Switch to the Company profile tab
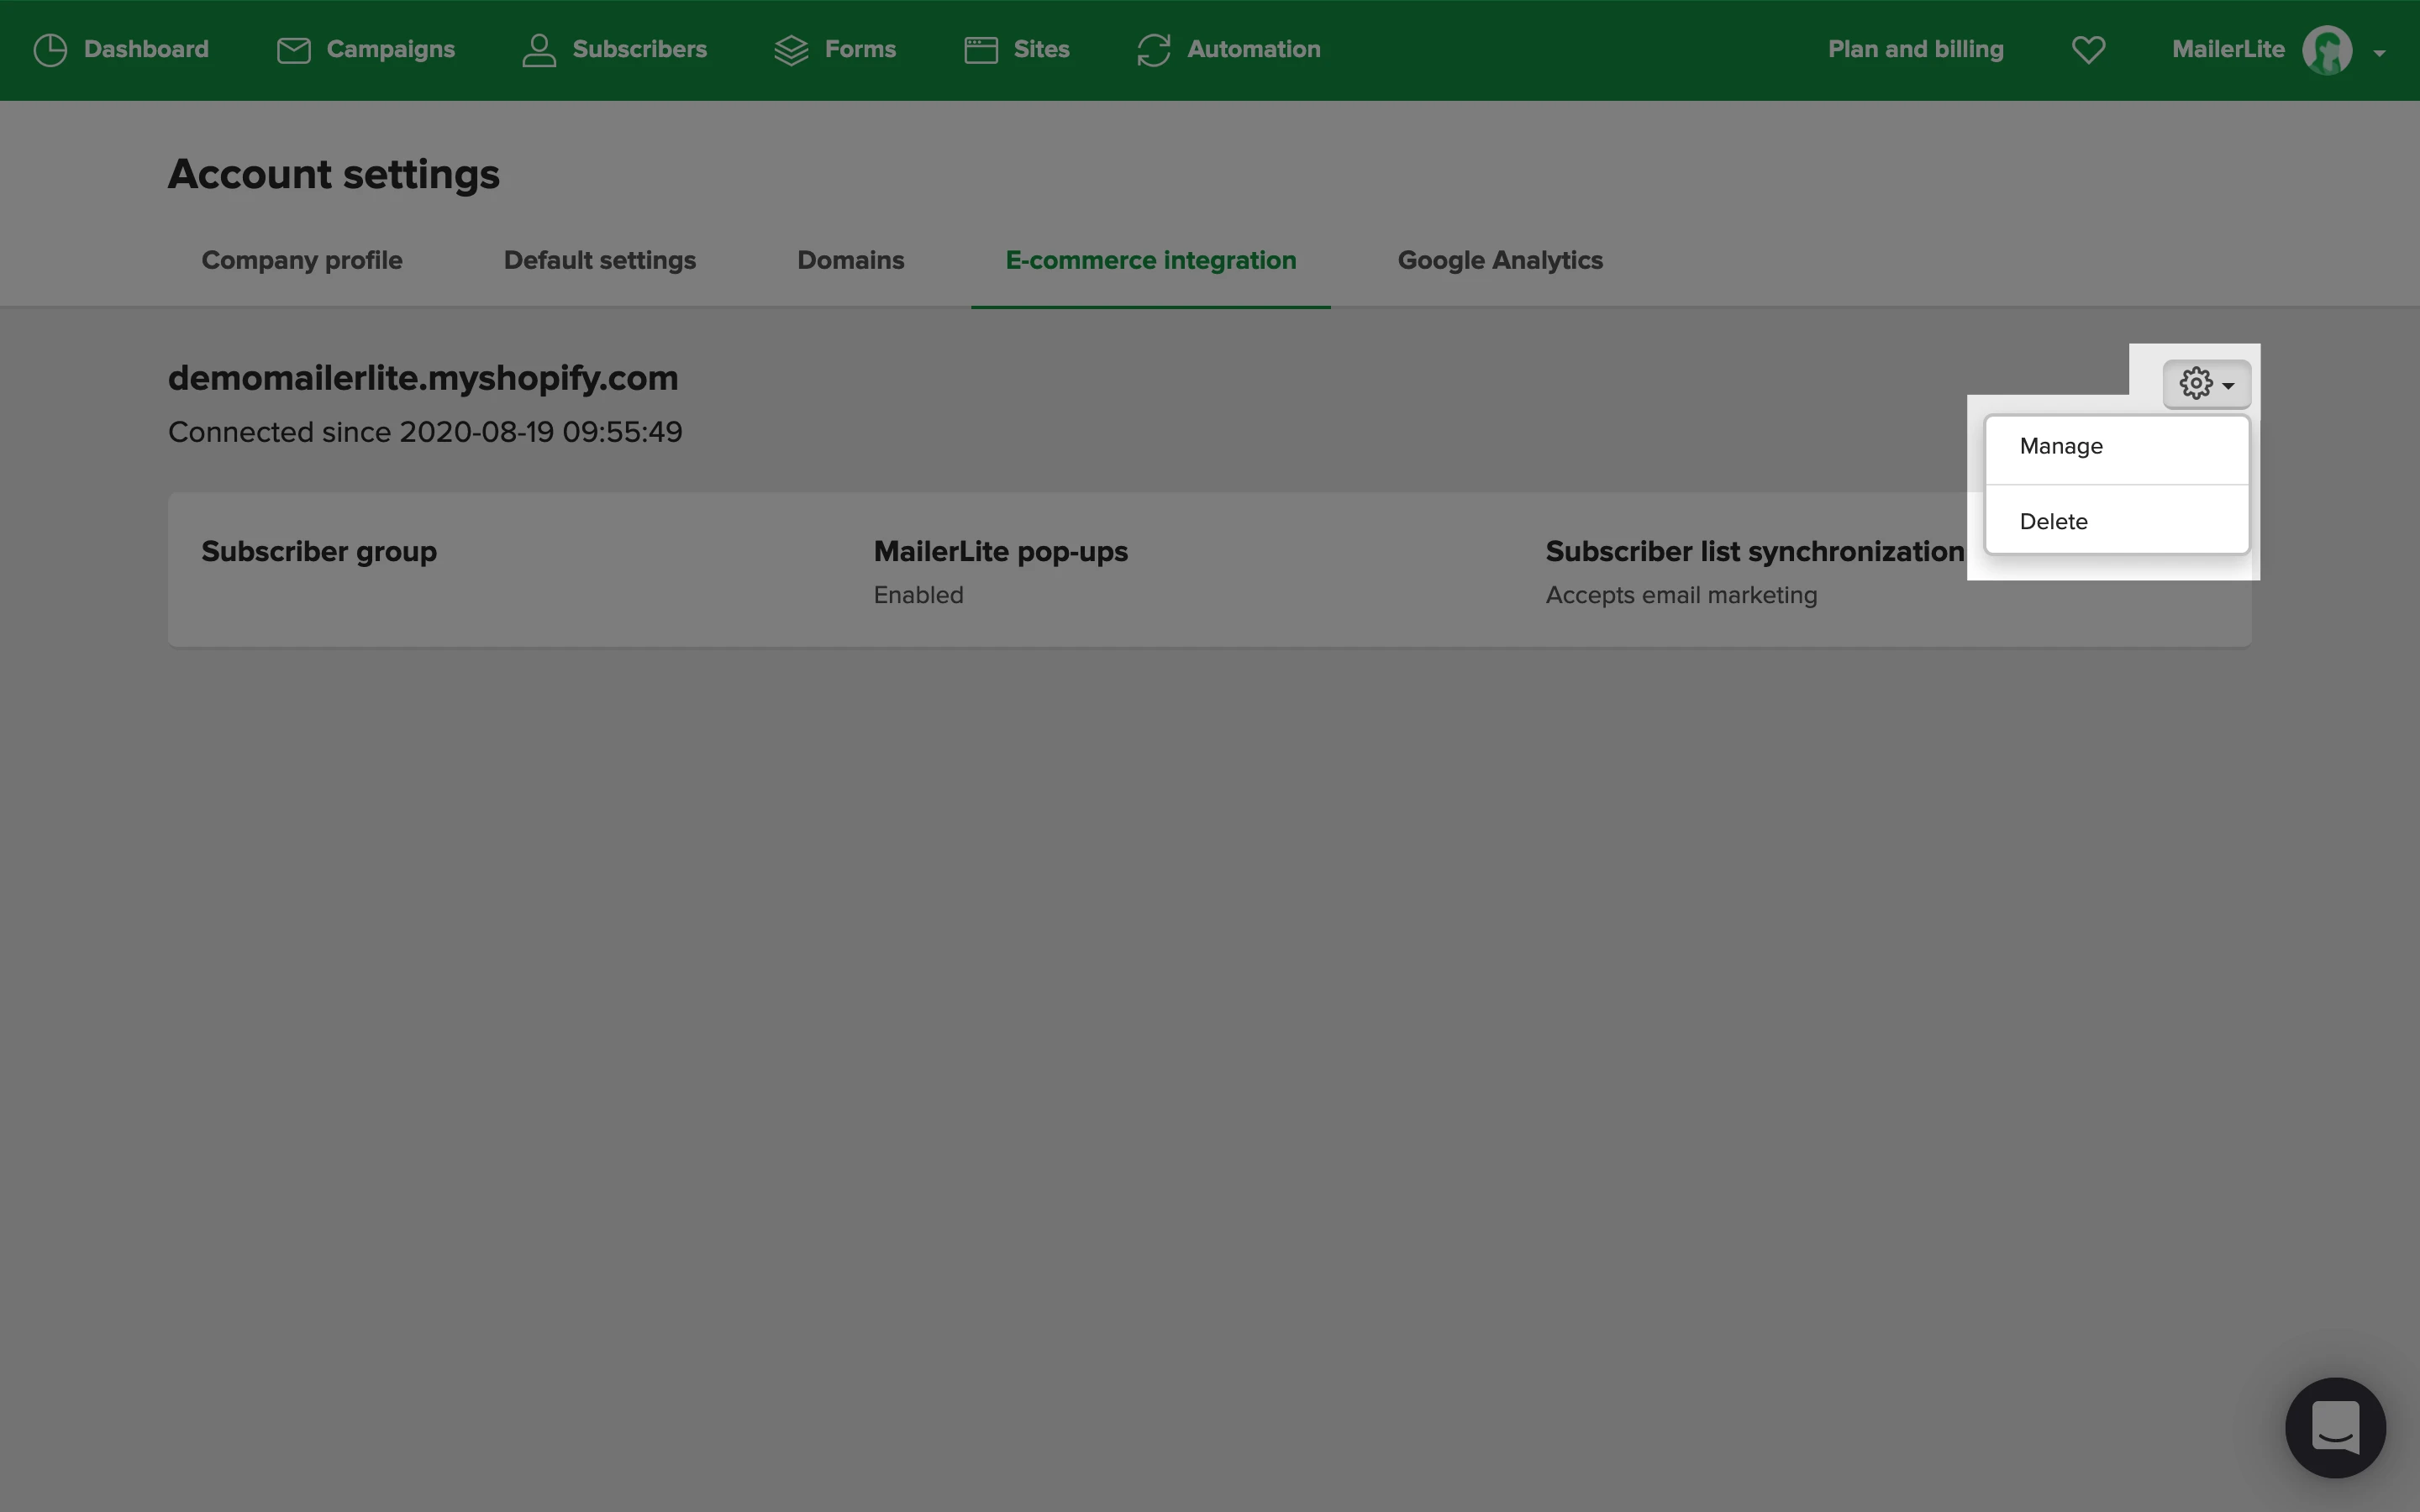Screen dimensions: 2420x1512 (x=302, y=260)
